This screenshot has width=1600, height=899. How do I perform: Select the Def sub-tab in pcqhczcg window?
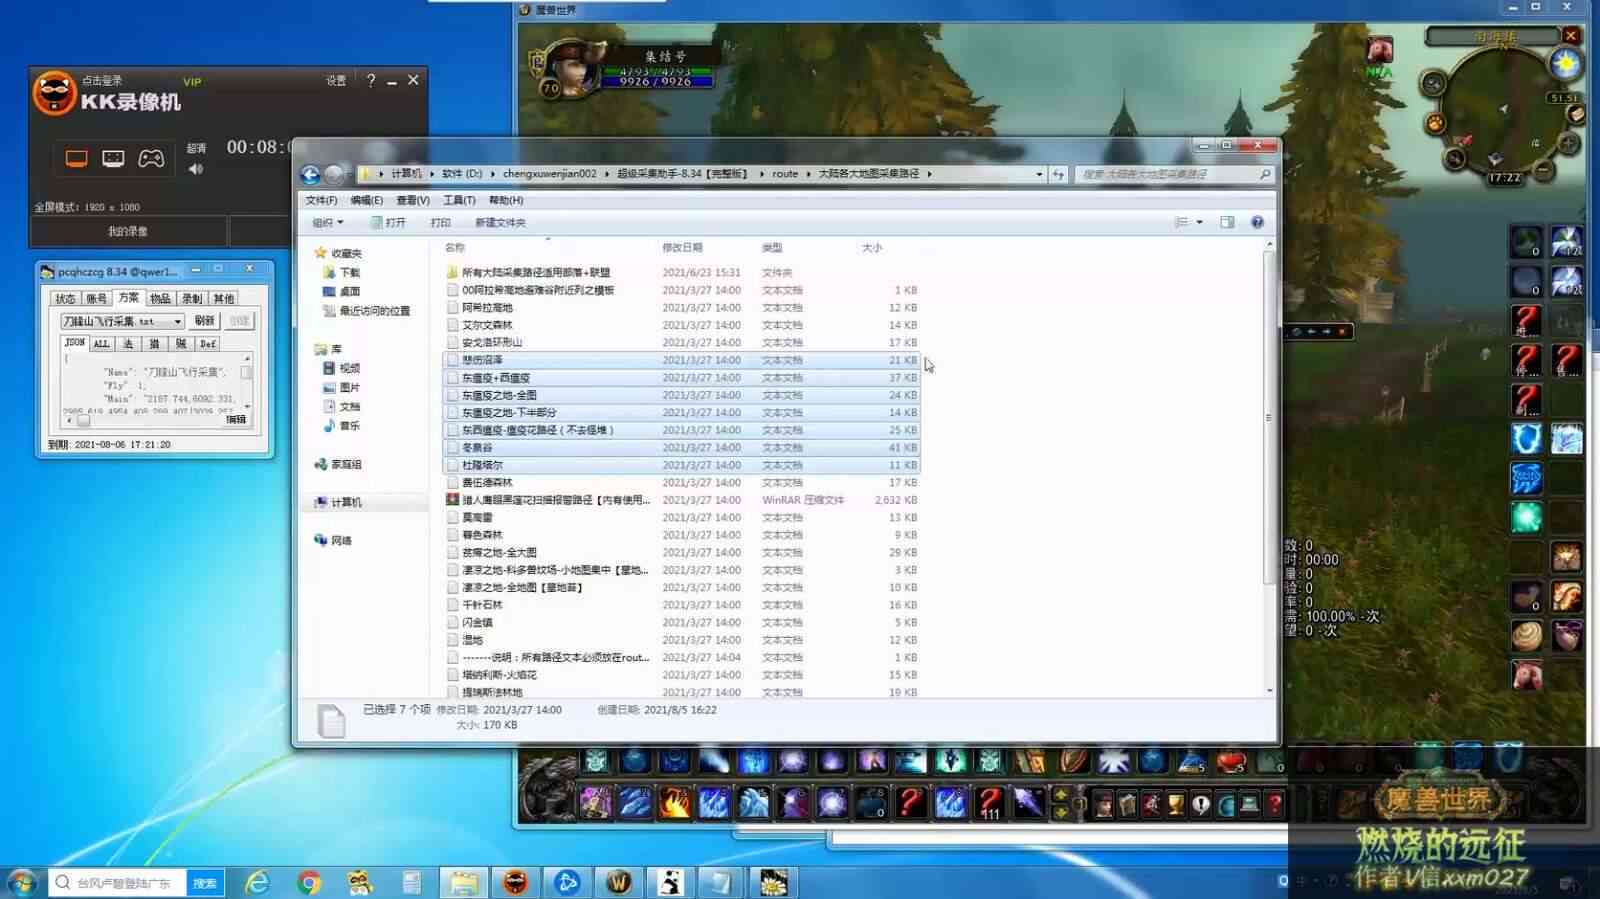coord(207,343)
